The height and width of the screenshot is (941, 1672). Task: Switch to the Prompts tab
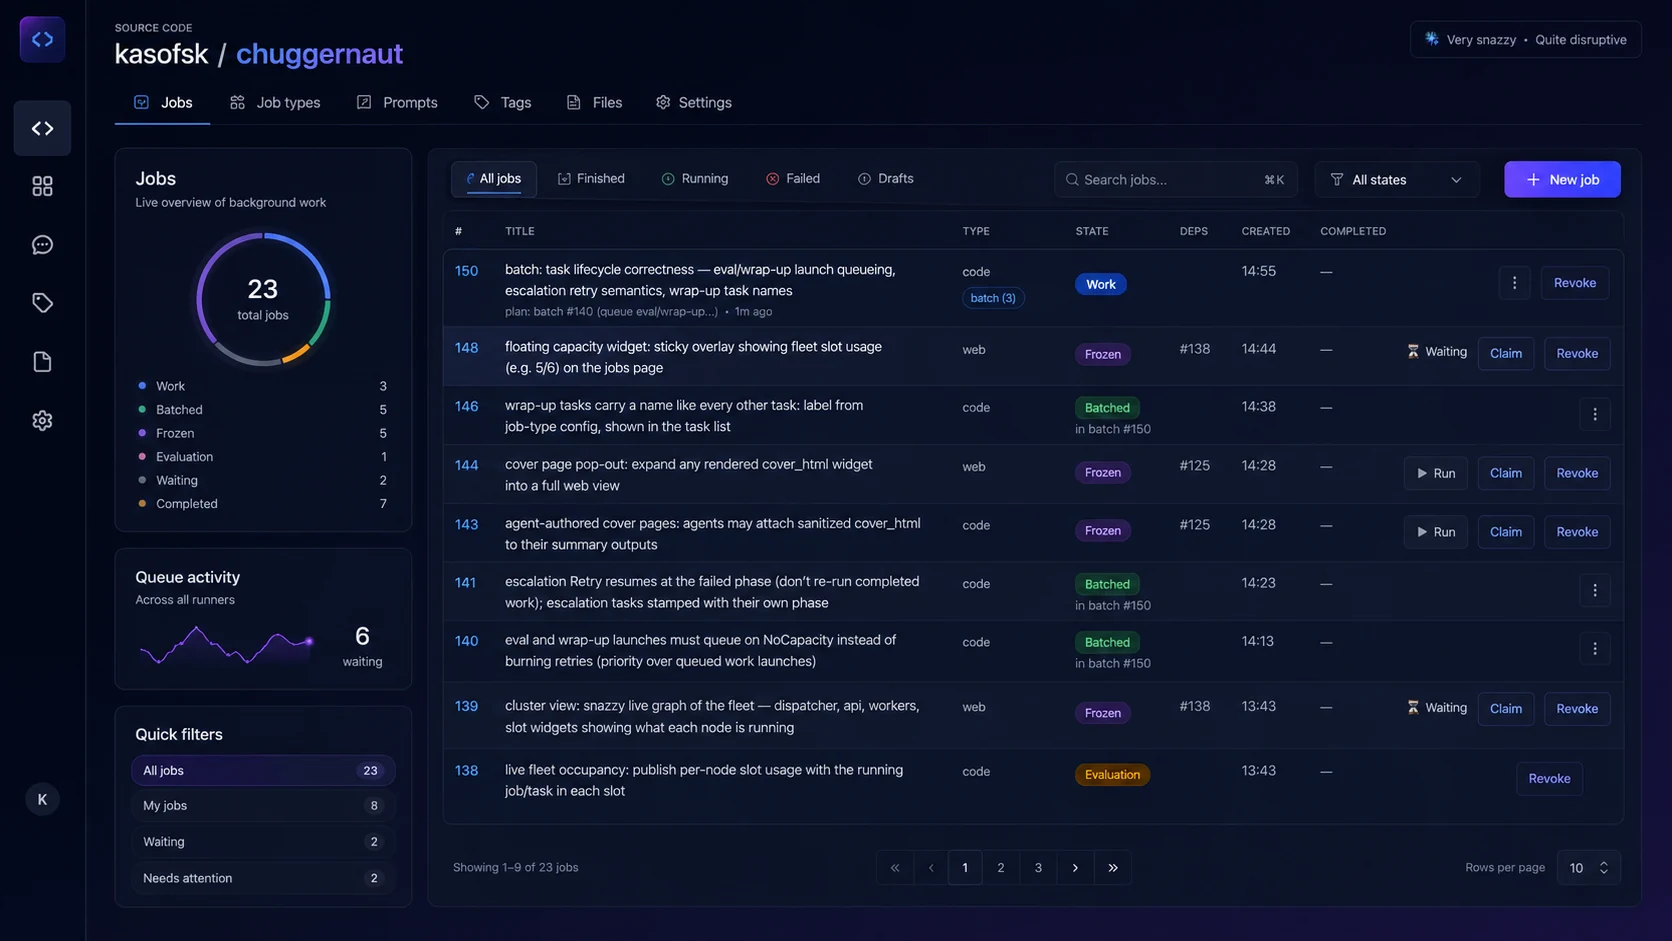[x=397, y=103]
